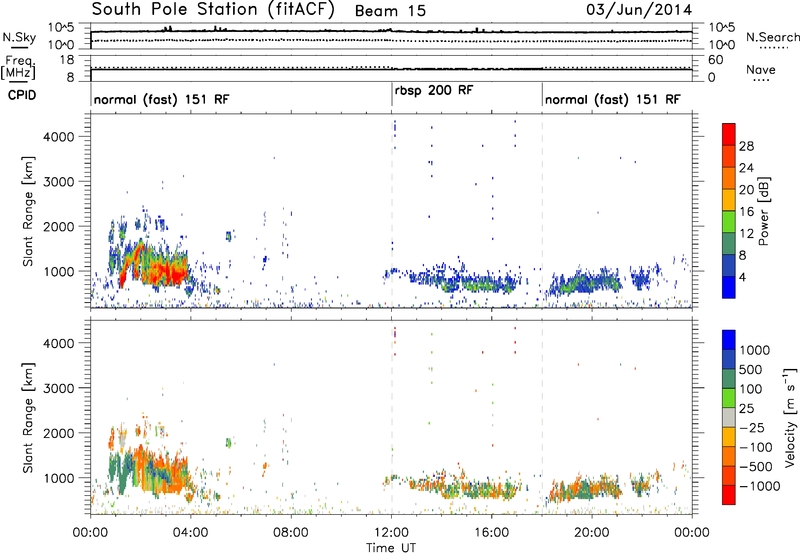
Task: Click the "Velocity [m s⁻¹]" colorbar title
Action: pos(790,417)
